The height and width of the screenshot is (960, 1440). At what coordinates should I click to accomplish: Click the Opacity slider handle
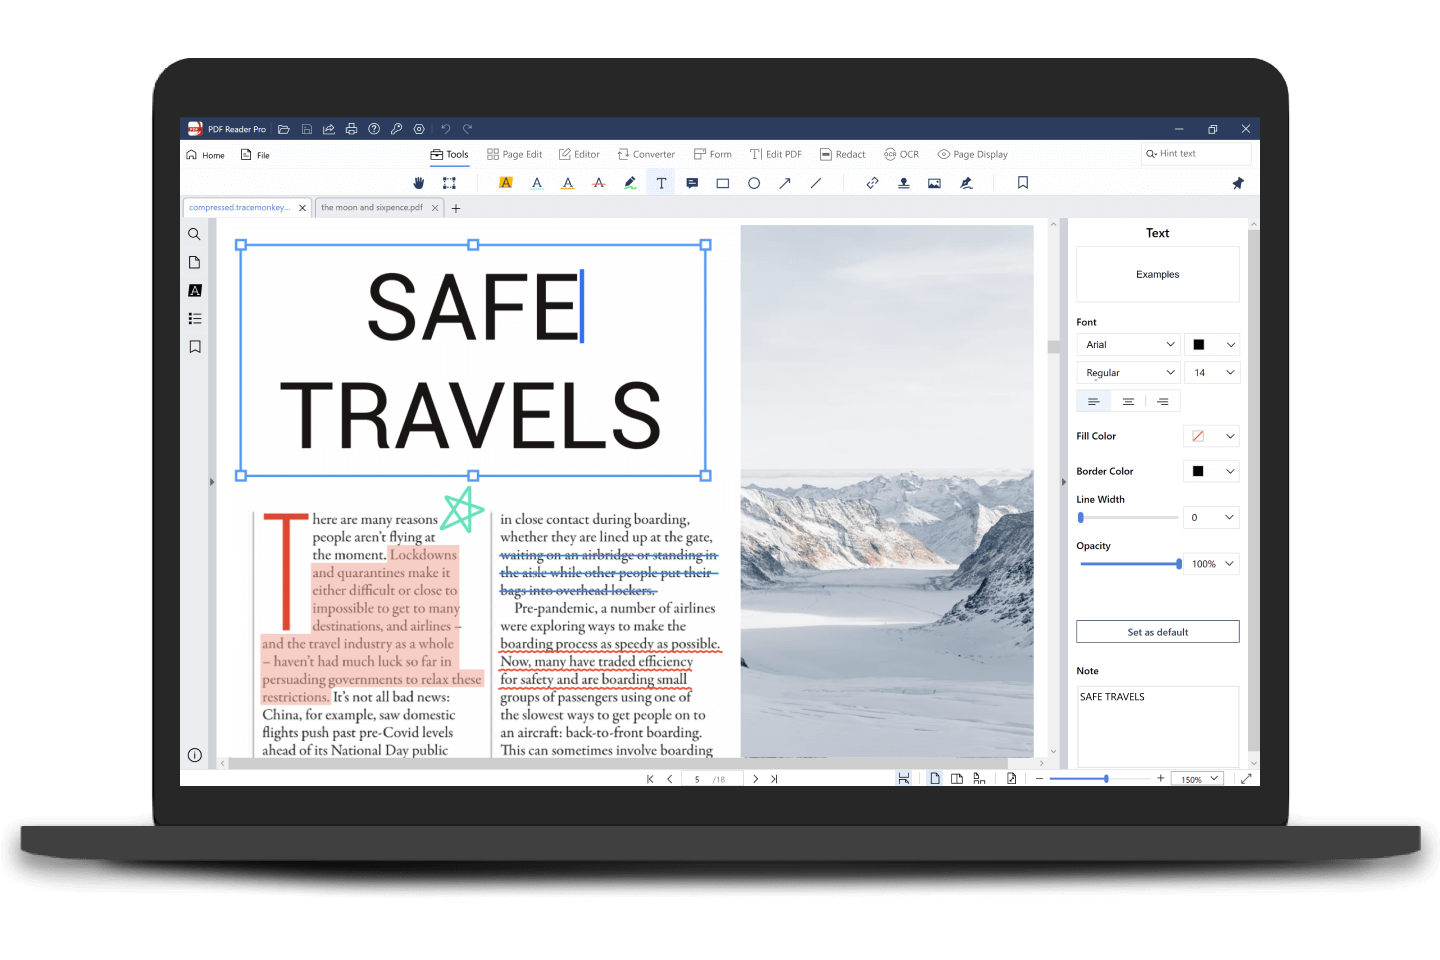pos(1179,564)
